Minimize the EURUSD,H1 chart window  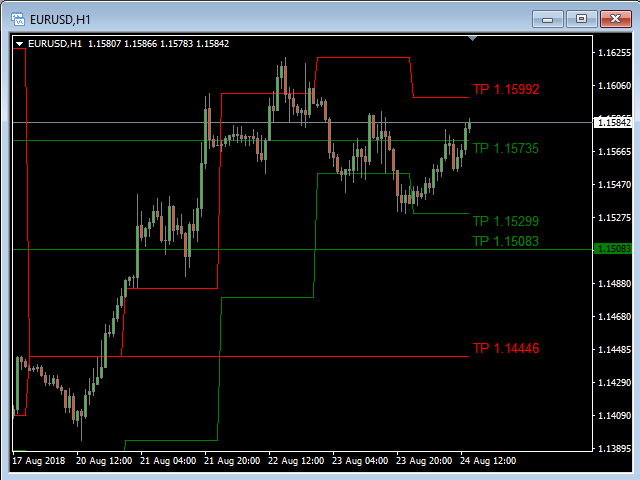coord(547,17)
